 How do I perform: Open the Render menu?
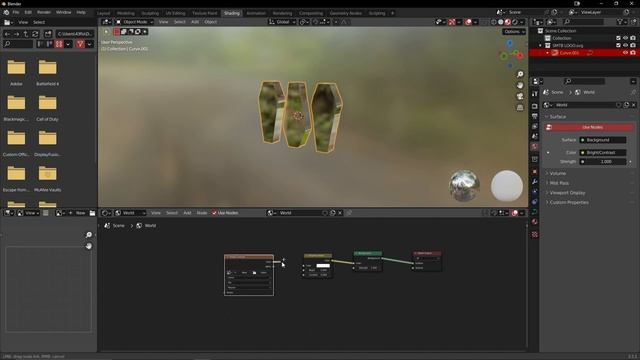44,13
